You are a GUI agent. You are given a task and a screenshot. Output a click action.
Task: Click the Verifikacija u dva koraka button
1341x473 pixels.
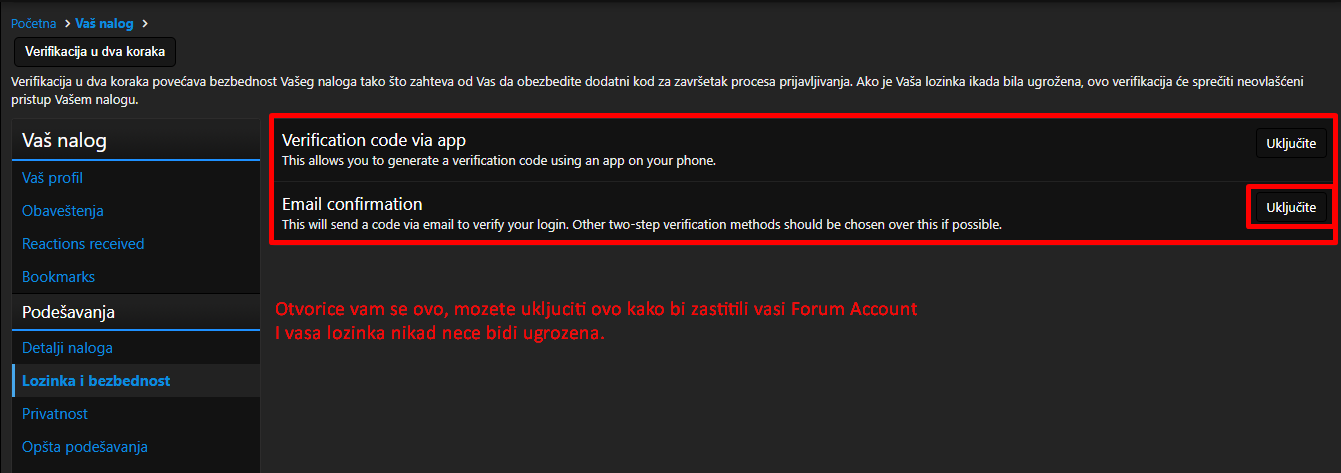(95, 52)
